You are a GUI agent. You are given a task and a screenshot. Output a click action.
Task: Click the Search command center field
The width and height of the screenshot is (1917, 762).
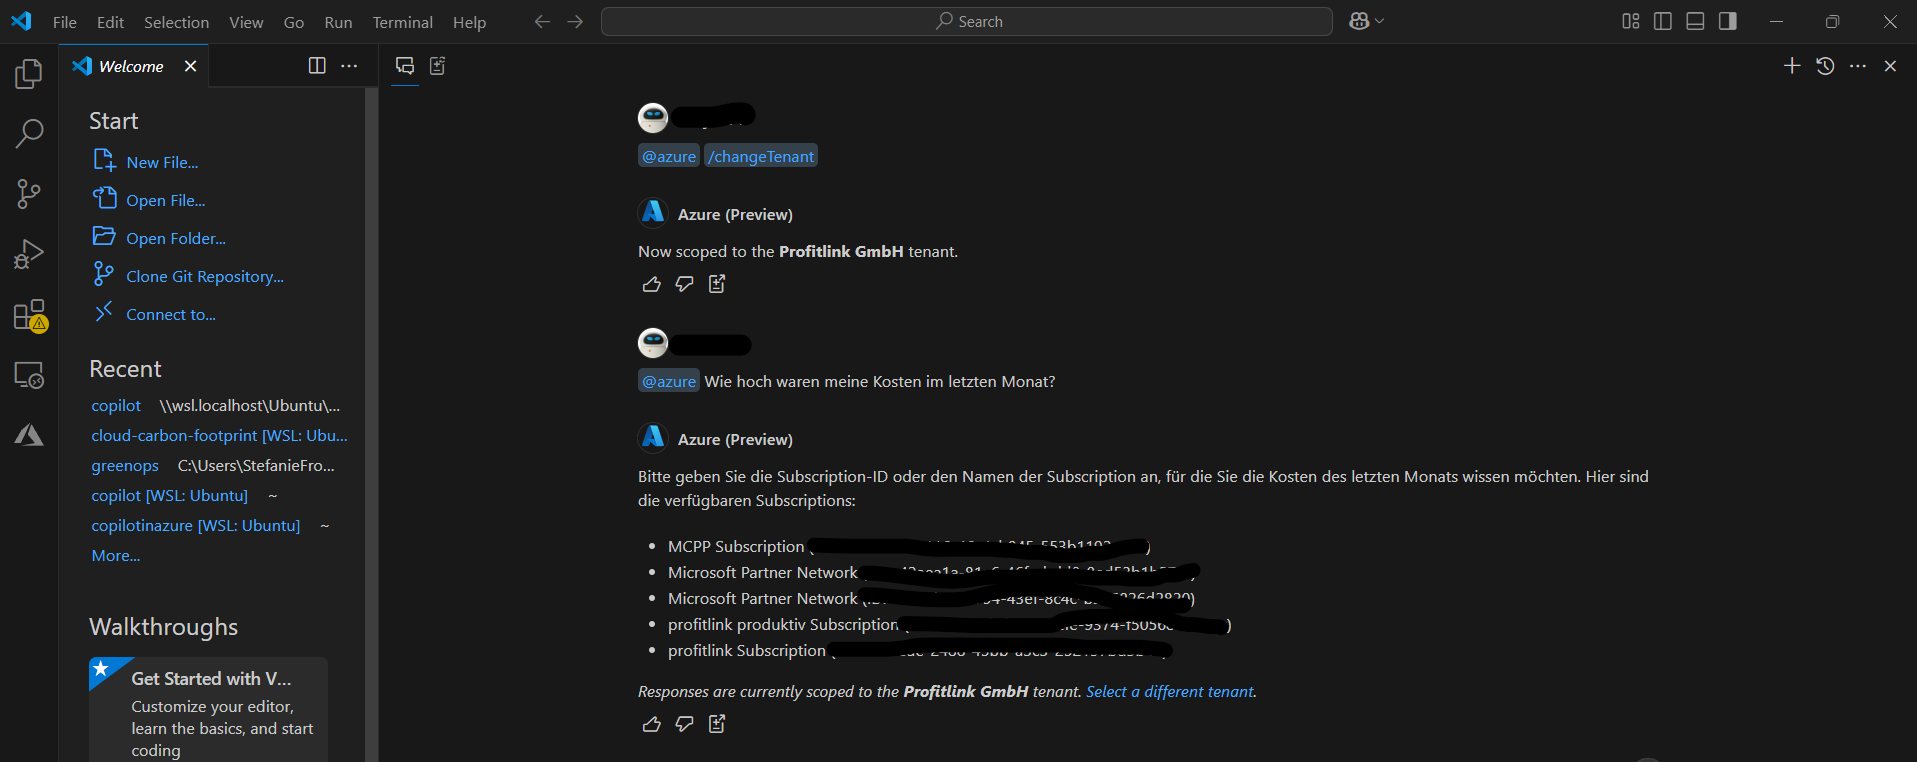(x=966, y=21)
